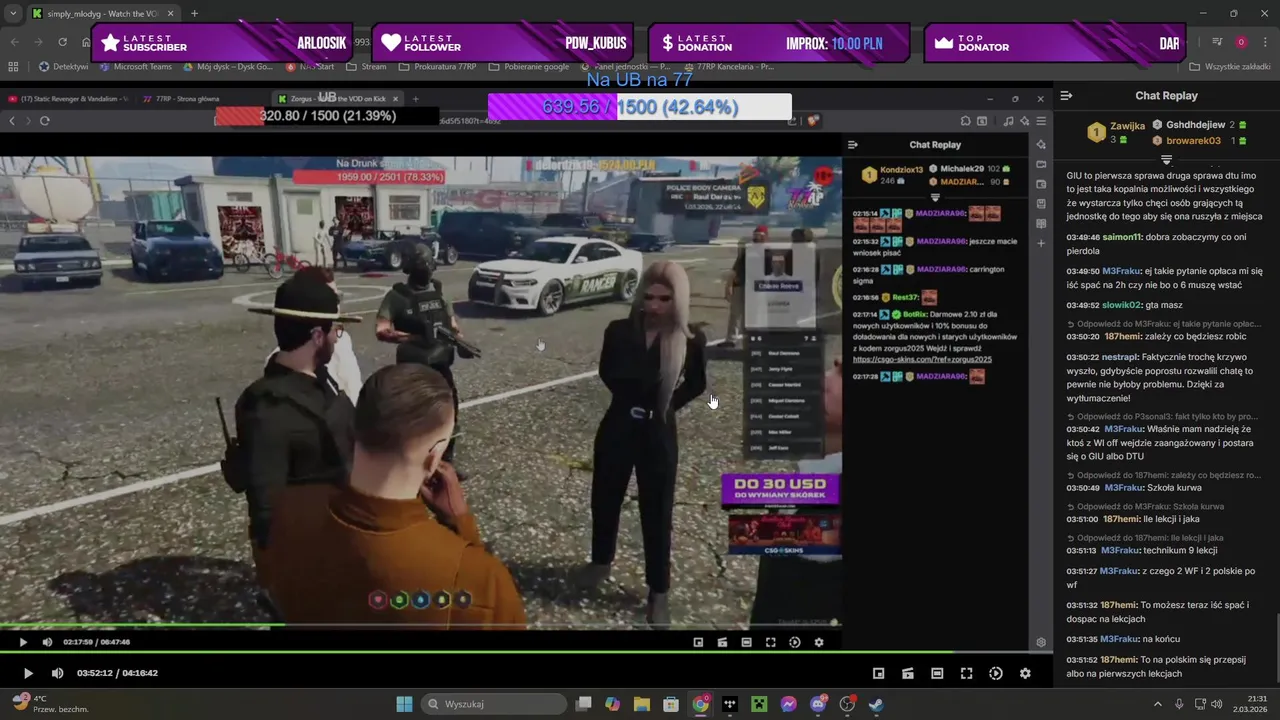Reload the inner browser page
The width and height of the screenshot is (1280, 720).
tap(45, 120)
